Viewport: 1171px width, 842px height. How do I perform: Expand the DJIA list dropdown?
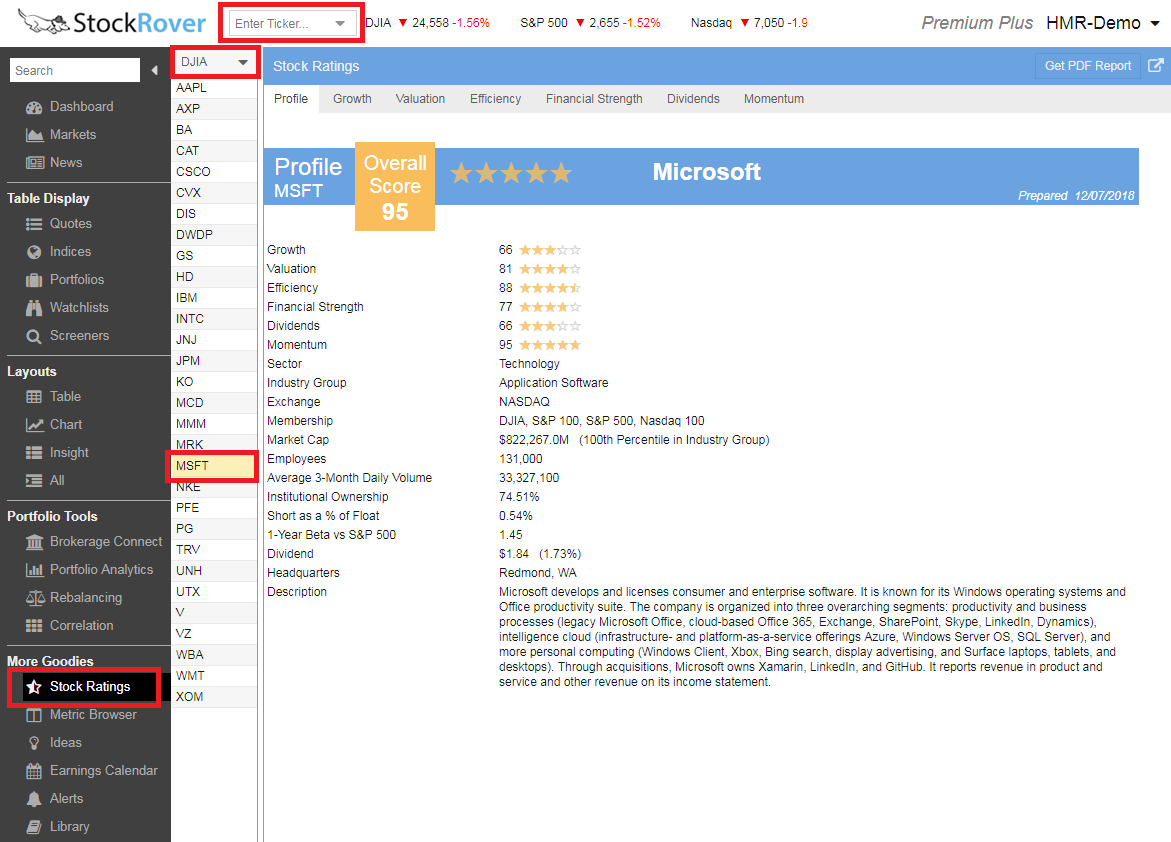point(242,63)
